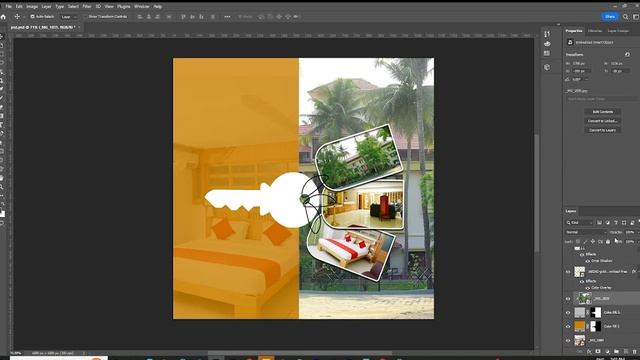Toggle the Show Transform Controls checkbox
640x360 pixels.
tap(86, 17)
